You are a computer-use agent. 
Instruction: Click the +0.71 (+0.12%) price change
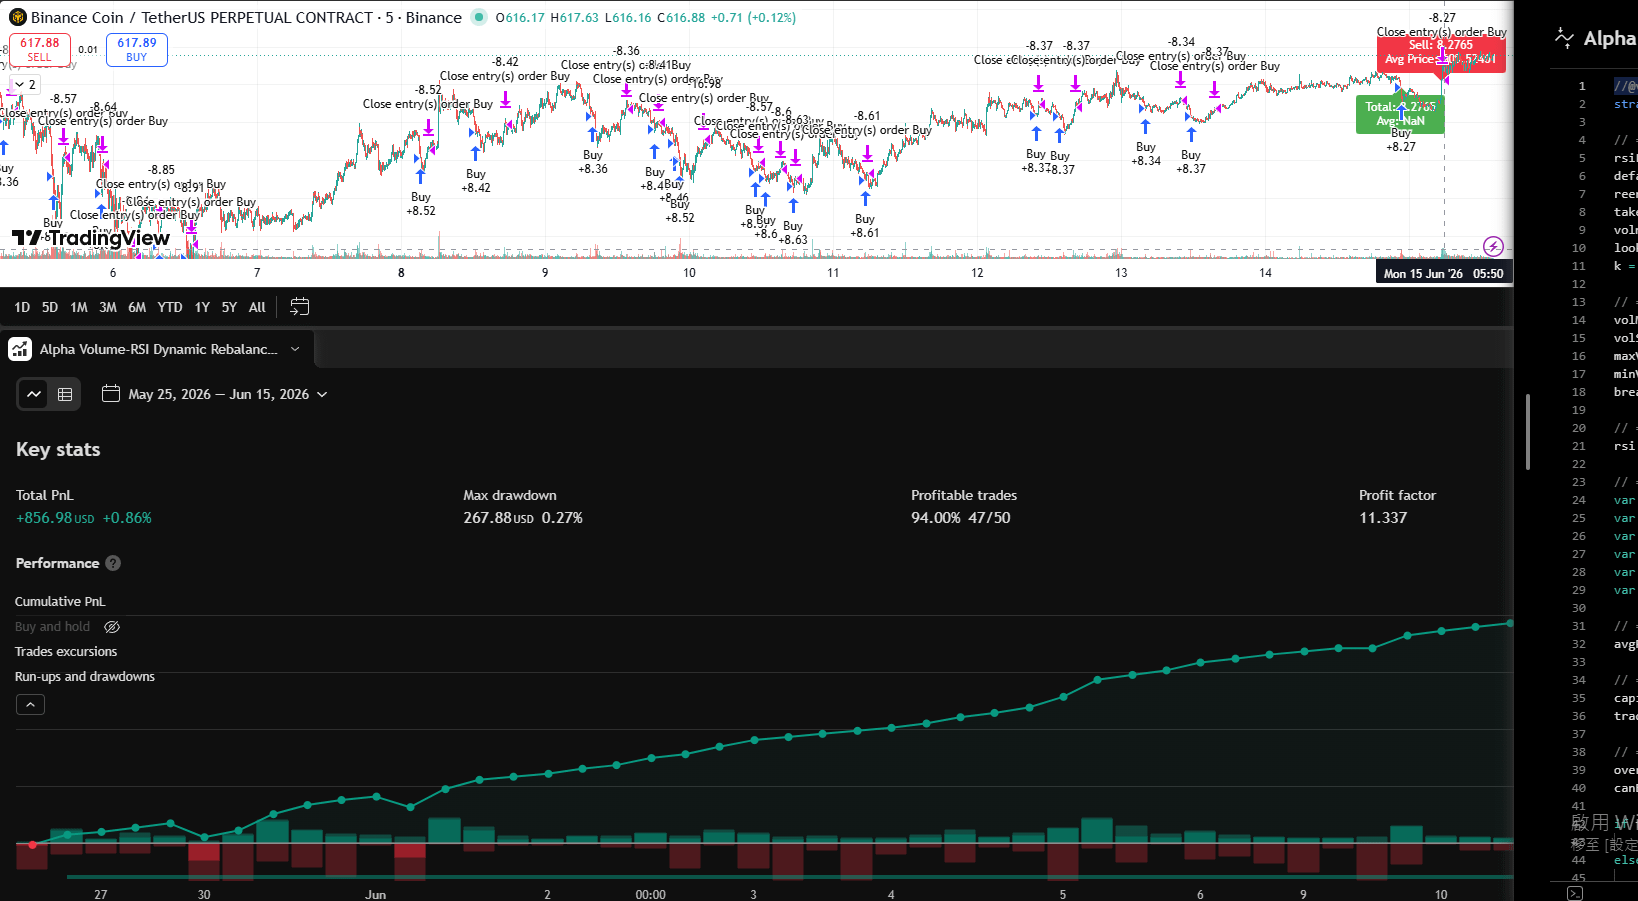[x=753, y=17]
